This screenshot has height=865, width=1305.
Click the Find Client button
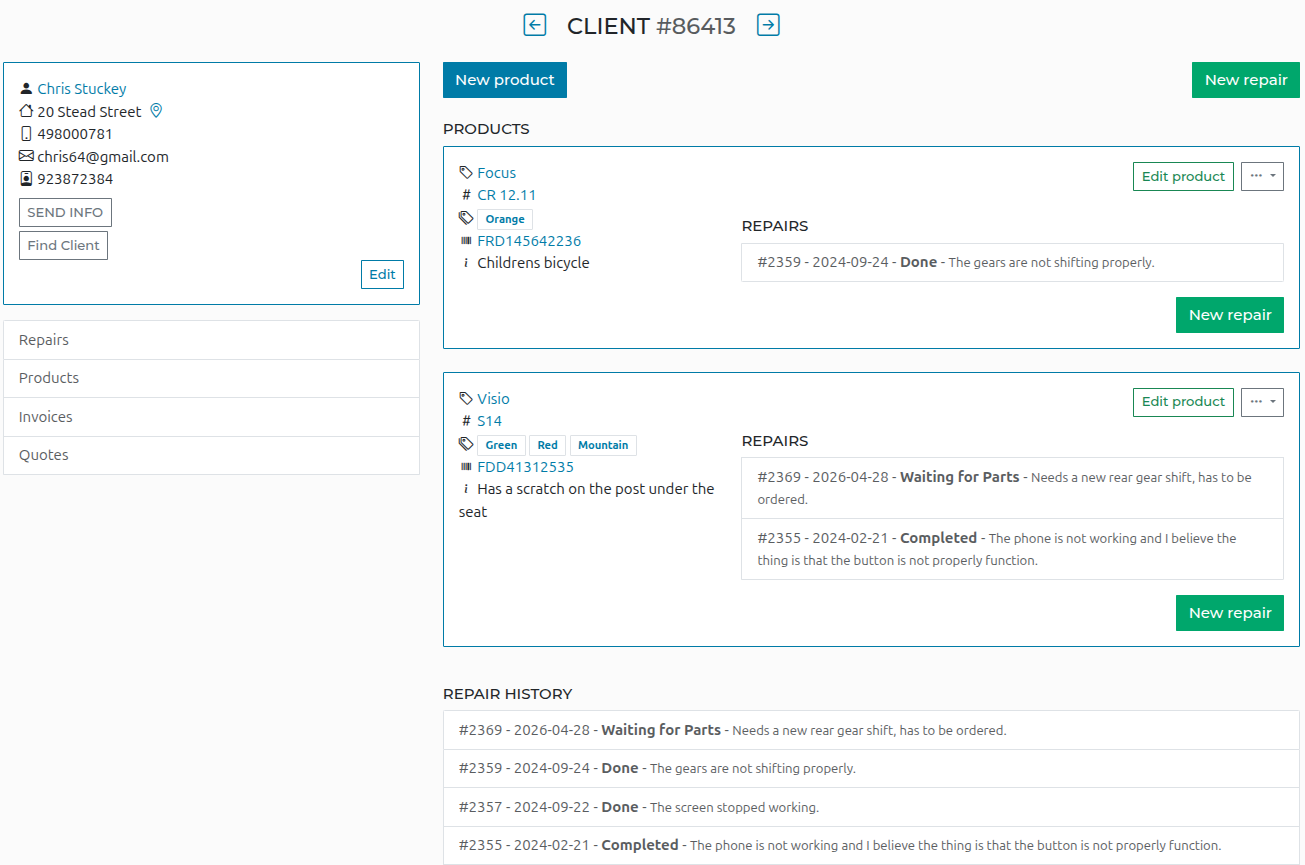(x=63, y=245)
